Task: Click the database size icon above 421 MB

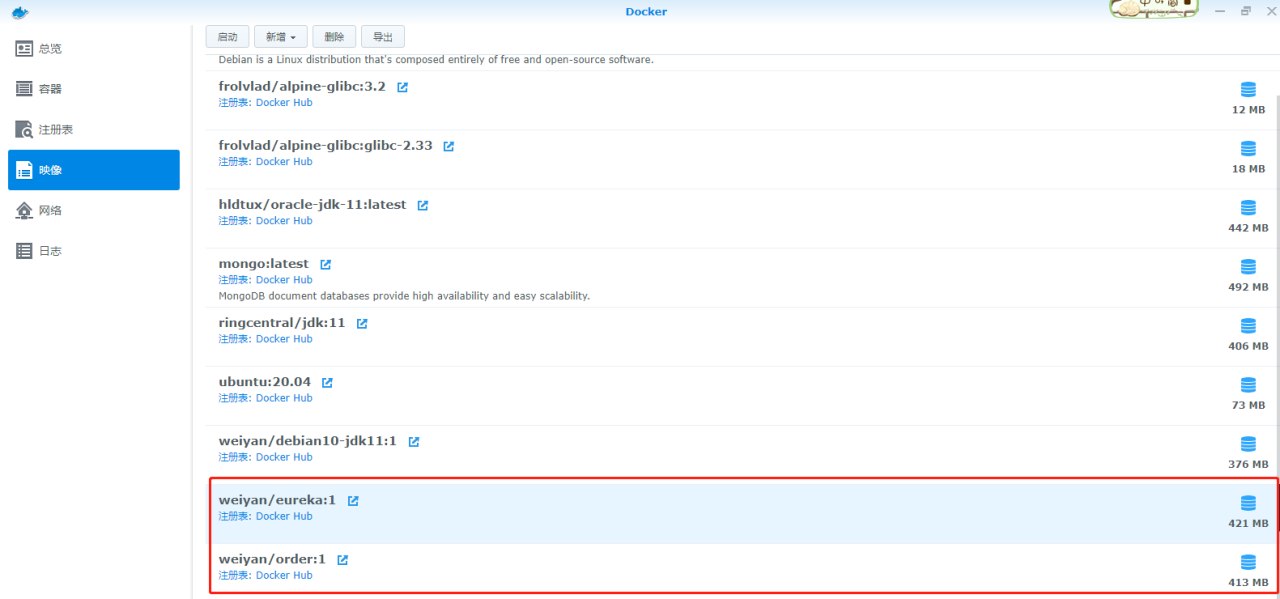Action: (1248, 503)
